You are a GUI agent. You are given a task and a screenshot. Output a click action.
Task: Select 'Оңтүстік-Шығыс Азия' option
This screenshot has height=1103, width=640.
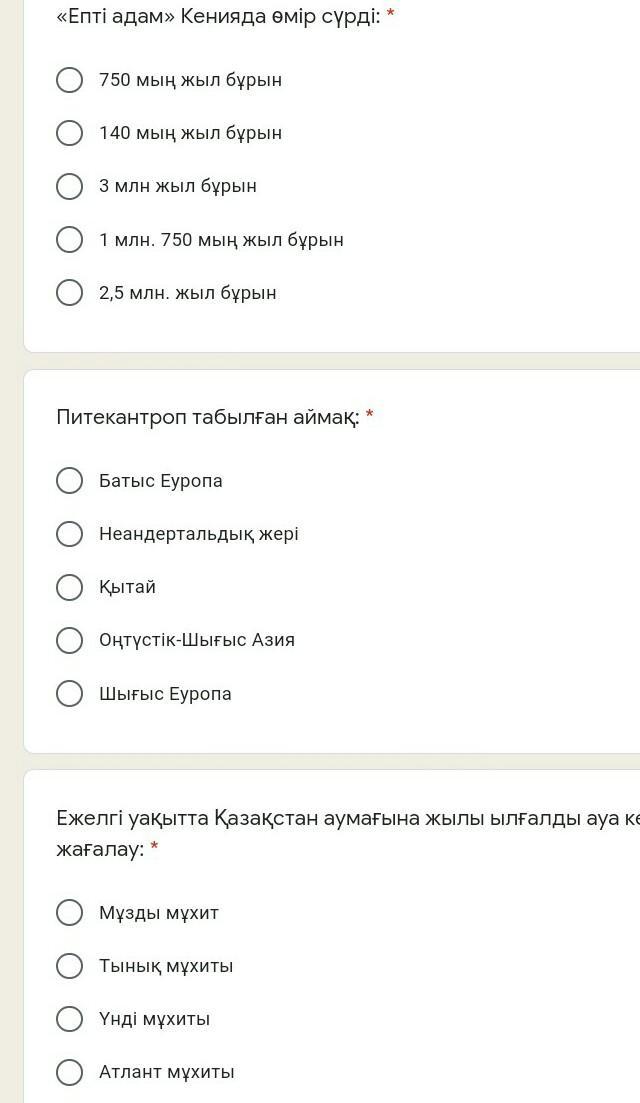coord(69,640)
